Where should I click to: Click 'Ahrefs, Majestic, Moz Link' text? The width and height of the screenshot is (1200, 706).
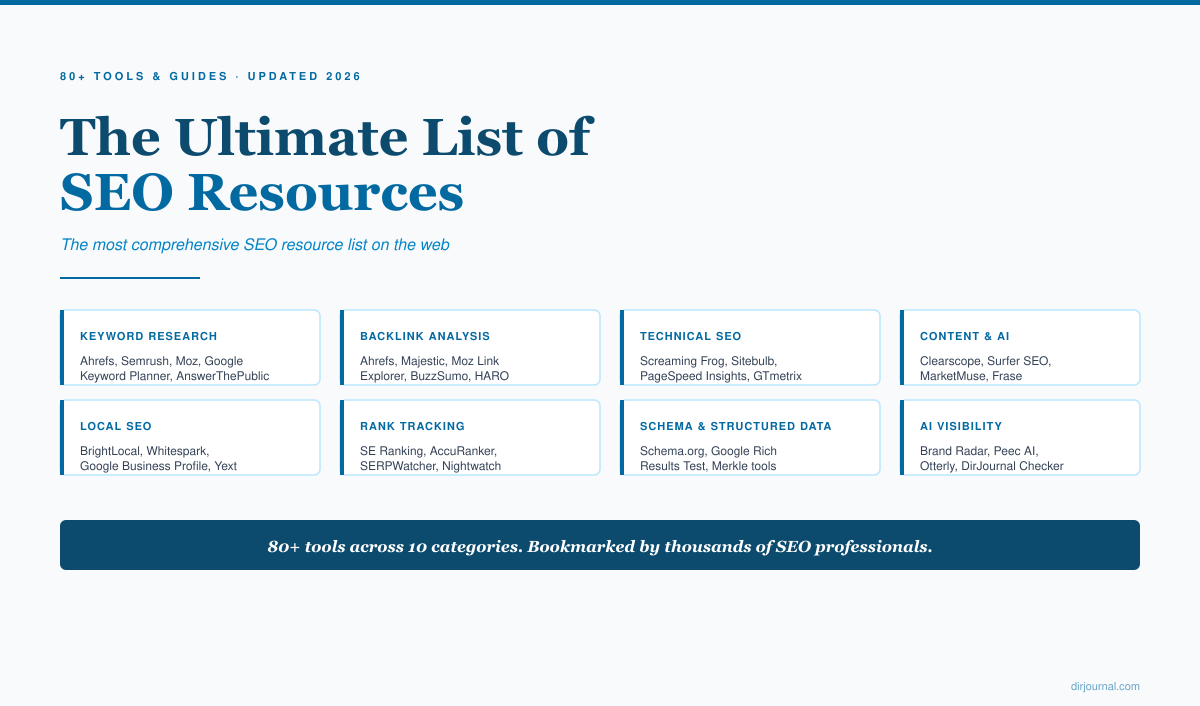pyautogui.click(x=429, y=361)
